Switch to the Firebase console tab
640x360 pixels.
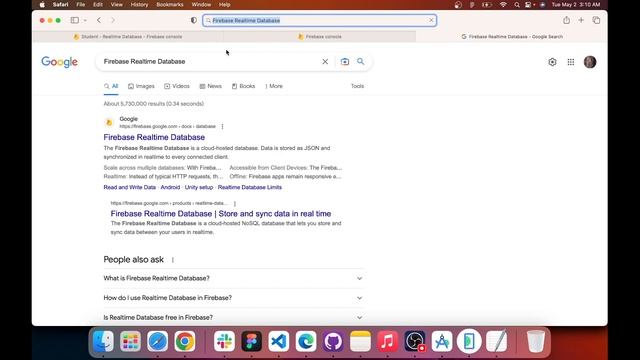(320, 36)
